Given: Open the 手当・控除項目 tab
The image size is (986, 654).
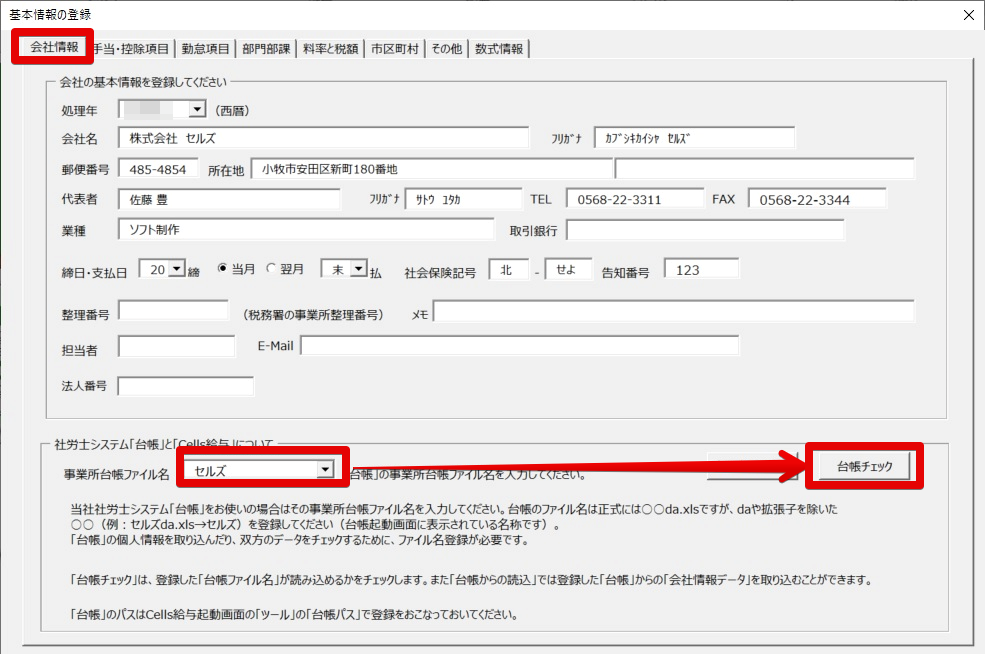Looking at the screenshot, I should pyautogui.click(x=131, y=48).
